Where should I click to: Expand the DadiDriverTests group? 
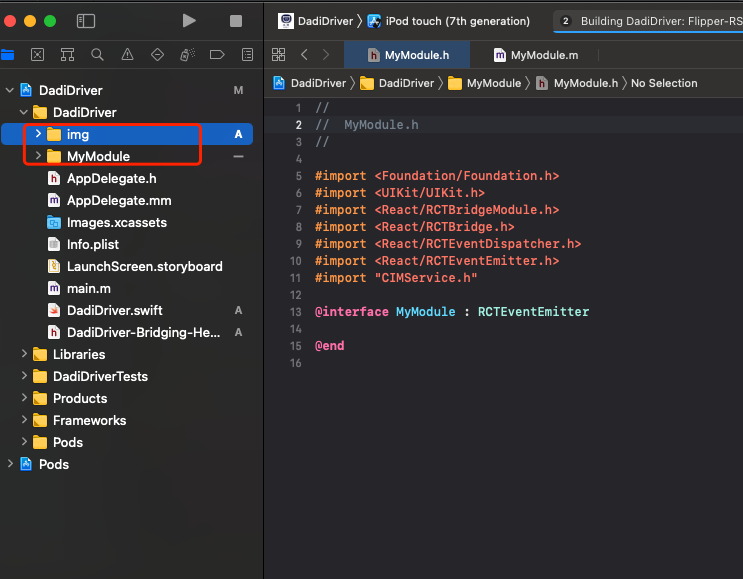[x=24, y=376]
